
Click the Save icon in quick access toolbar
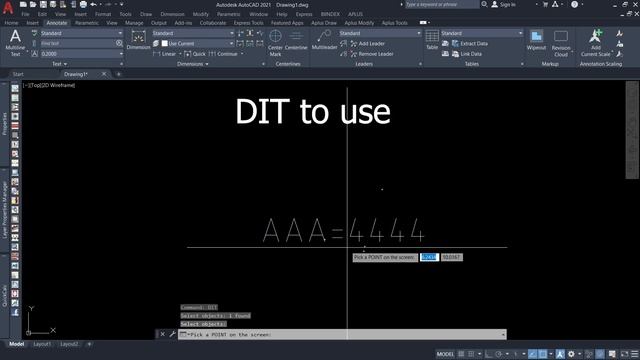pos(43,4)
